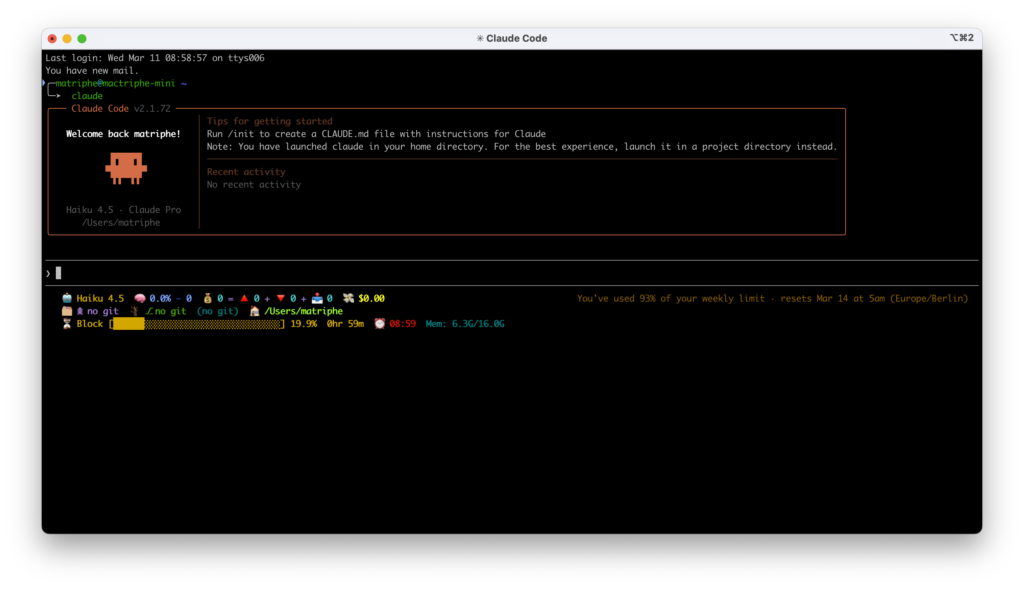Click the robot icon beside Haiku 4.5

(67, 298)
